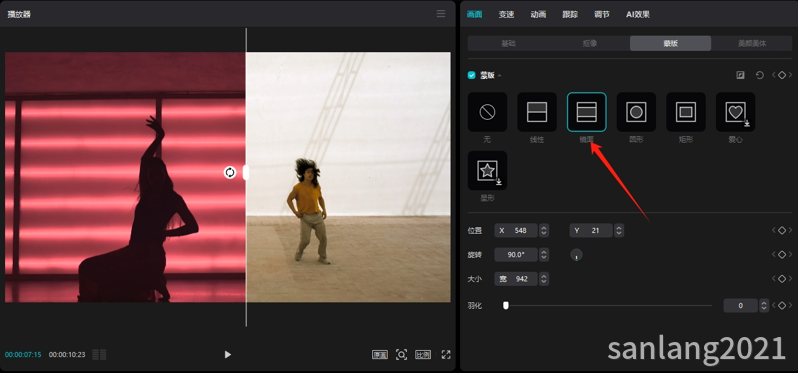
Task: Switch to the 蒙版 mask sub-tab
Action: 670,43
